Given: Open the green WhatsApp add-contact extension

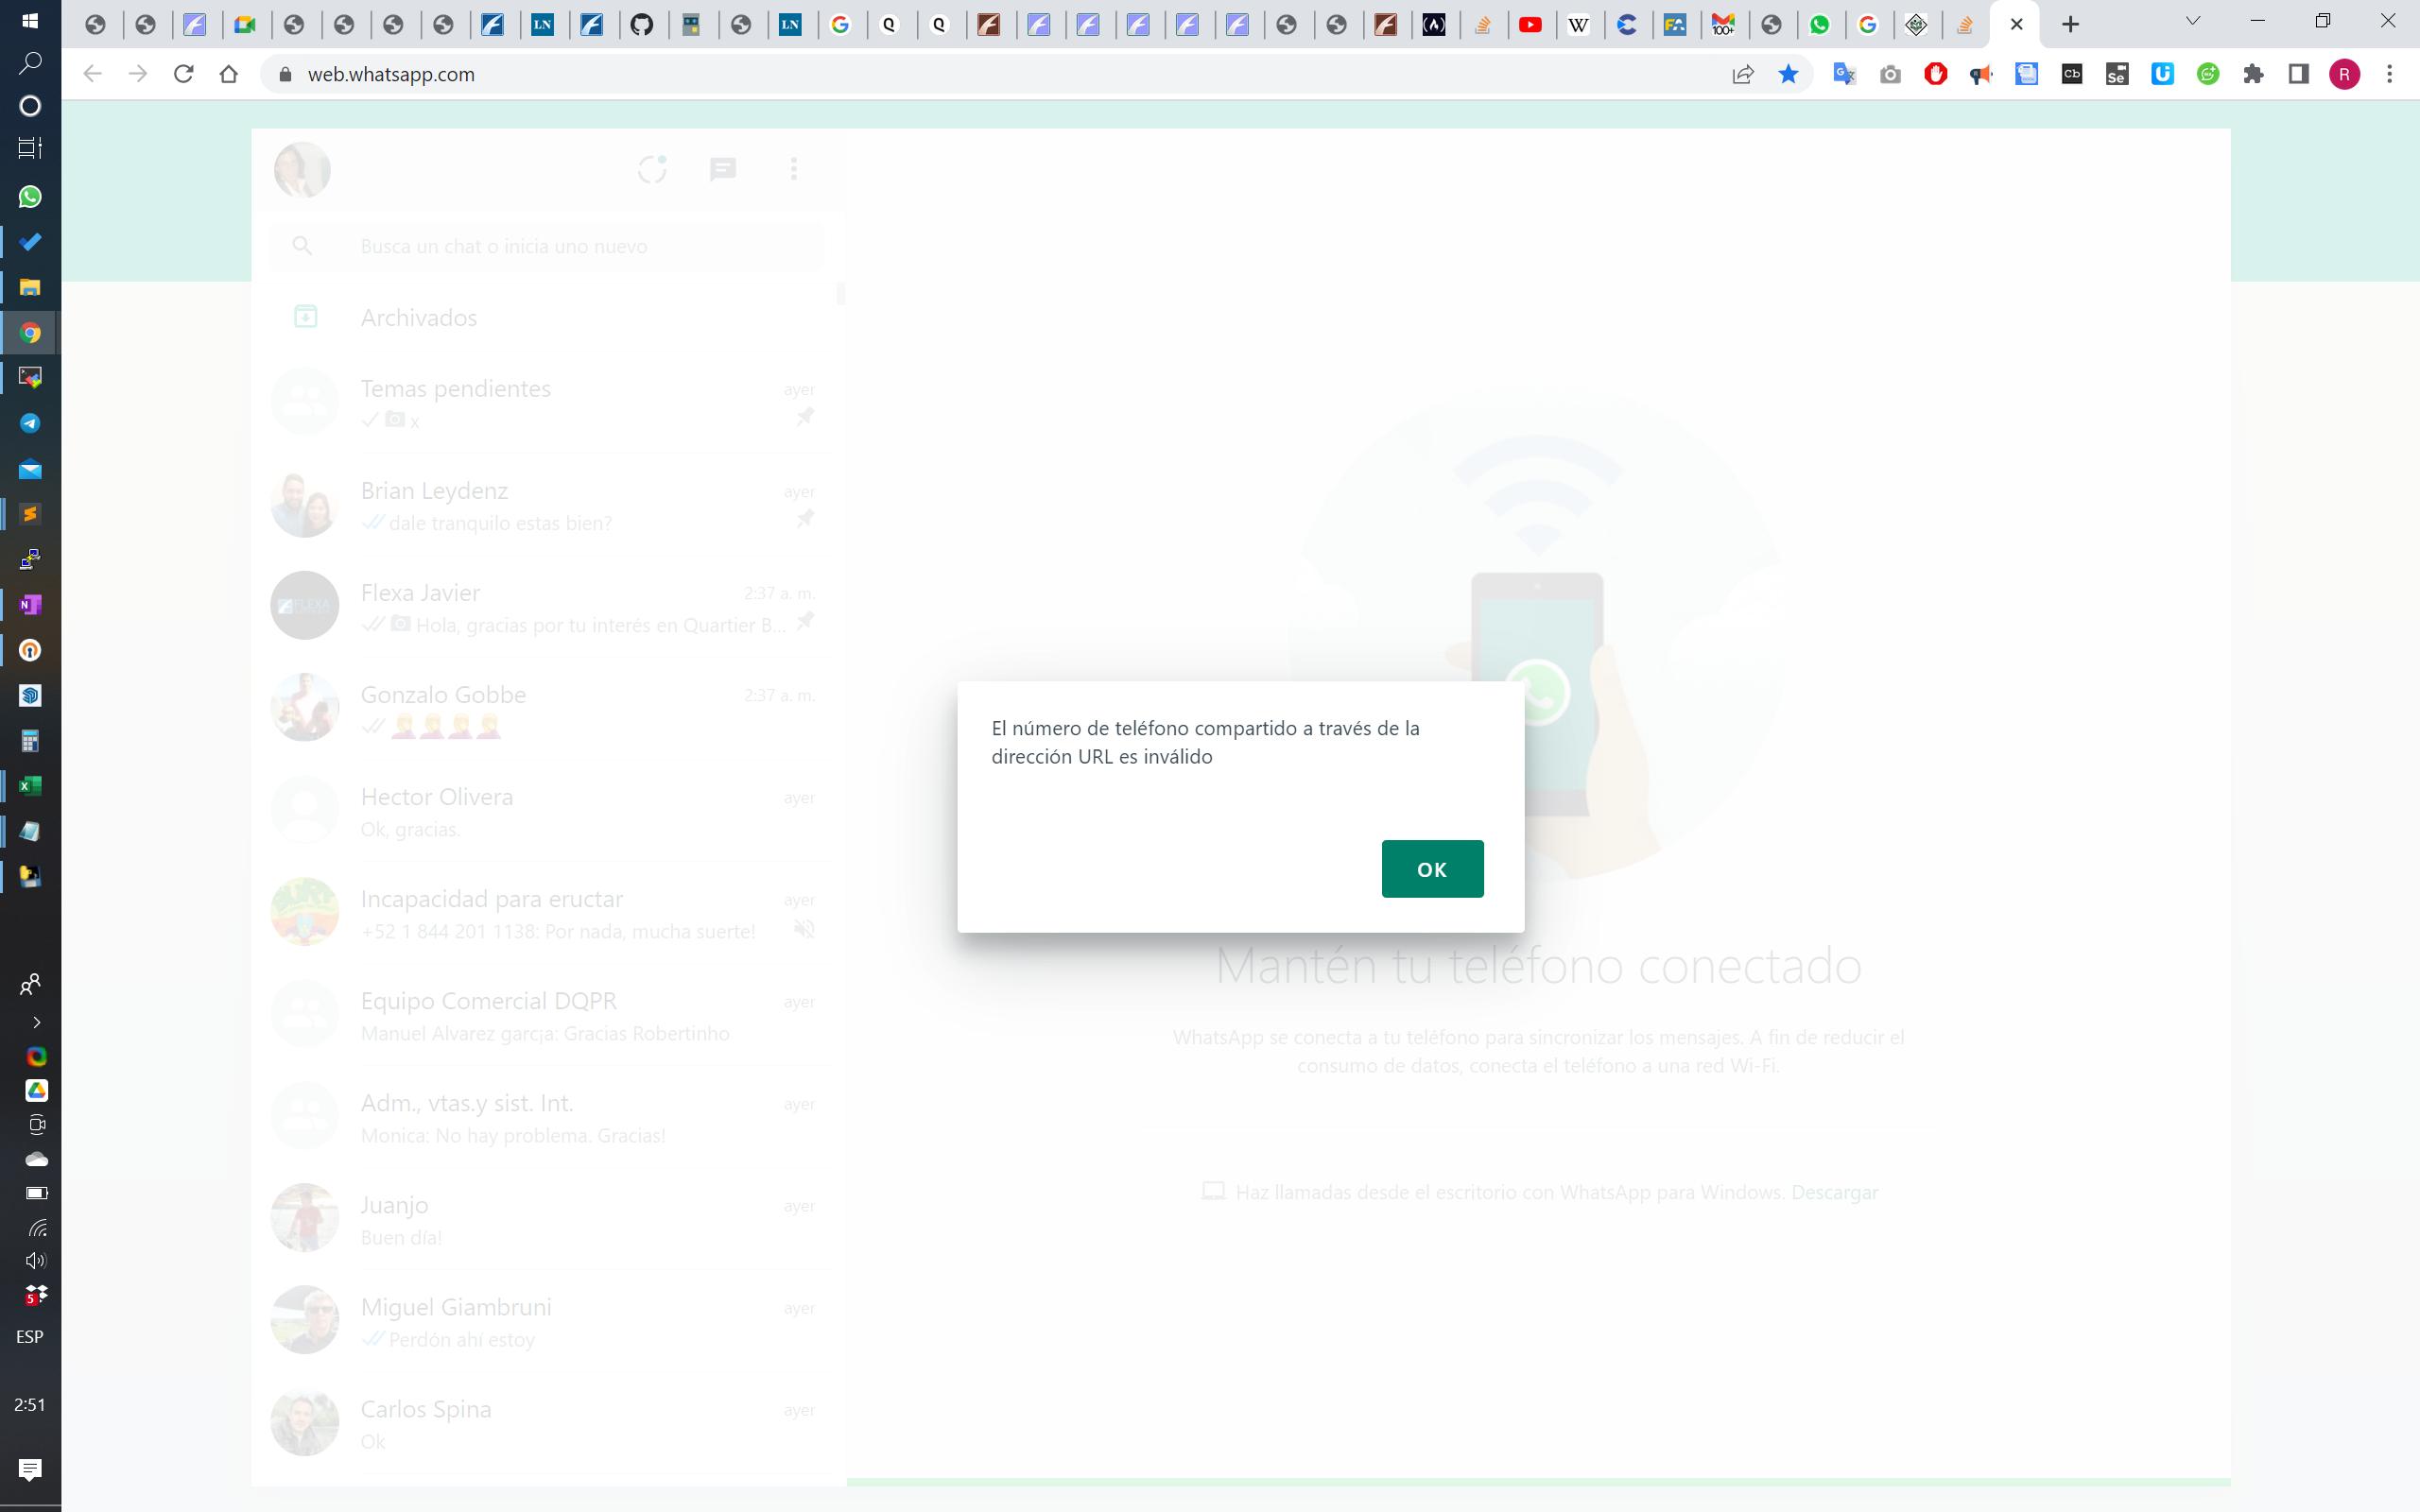Looking at the screenshot, I should click(x=2208, y=74).
